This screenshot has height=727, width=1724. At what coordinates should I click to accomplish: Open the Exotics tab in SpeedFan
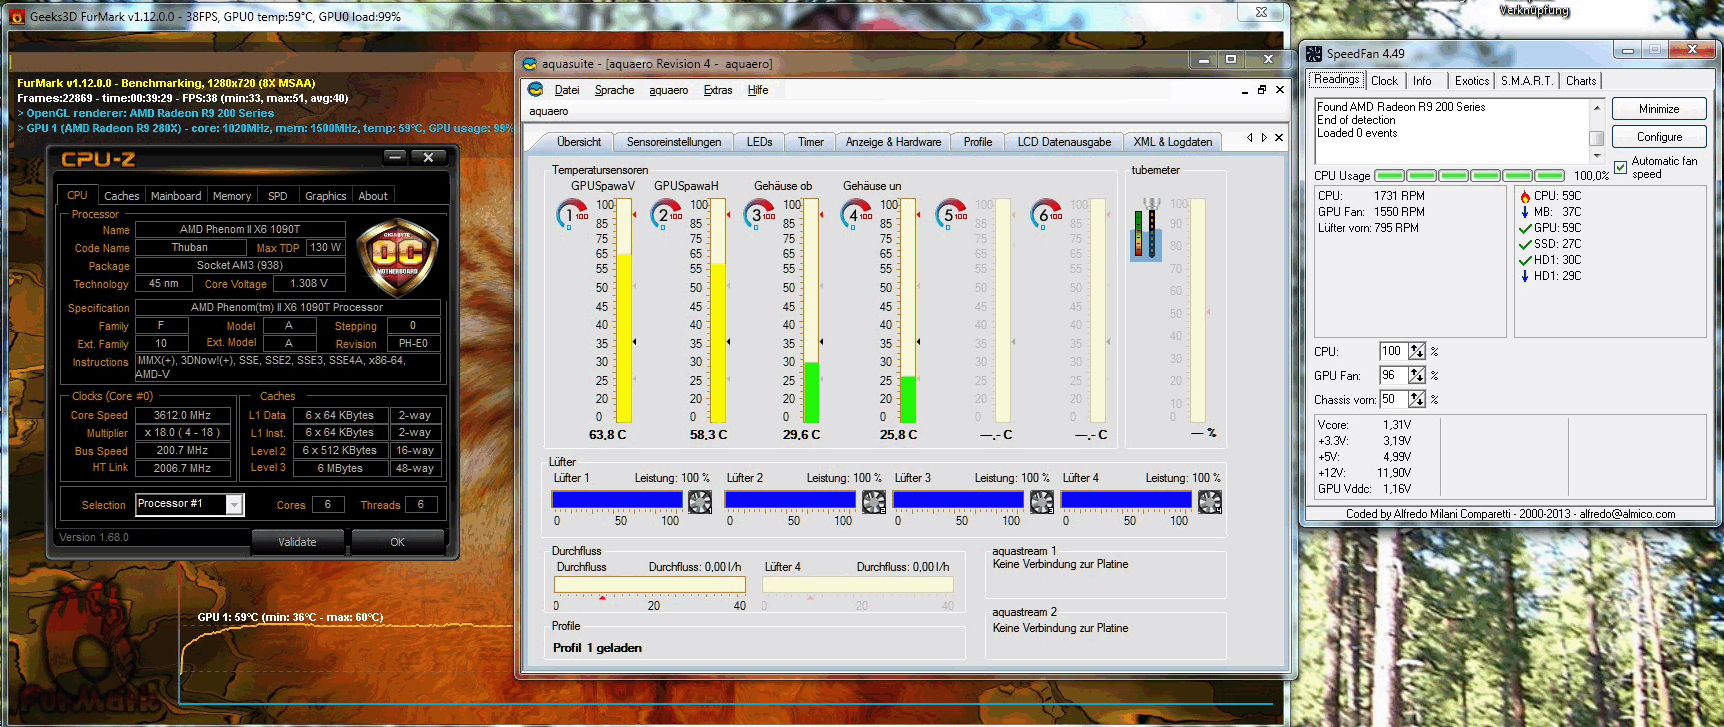1472,81
